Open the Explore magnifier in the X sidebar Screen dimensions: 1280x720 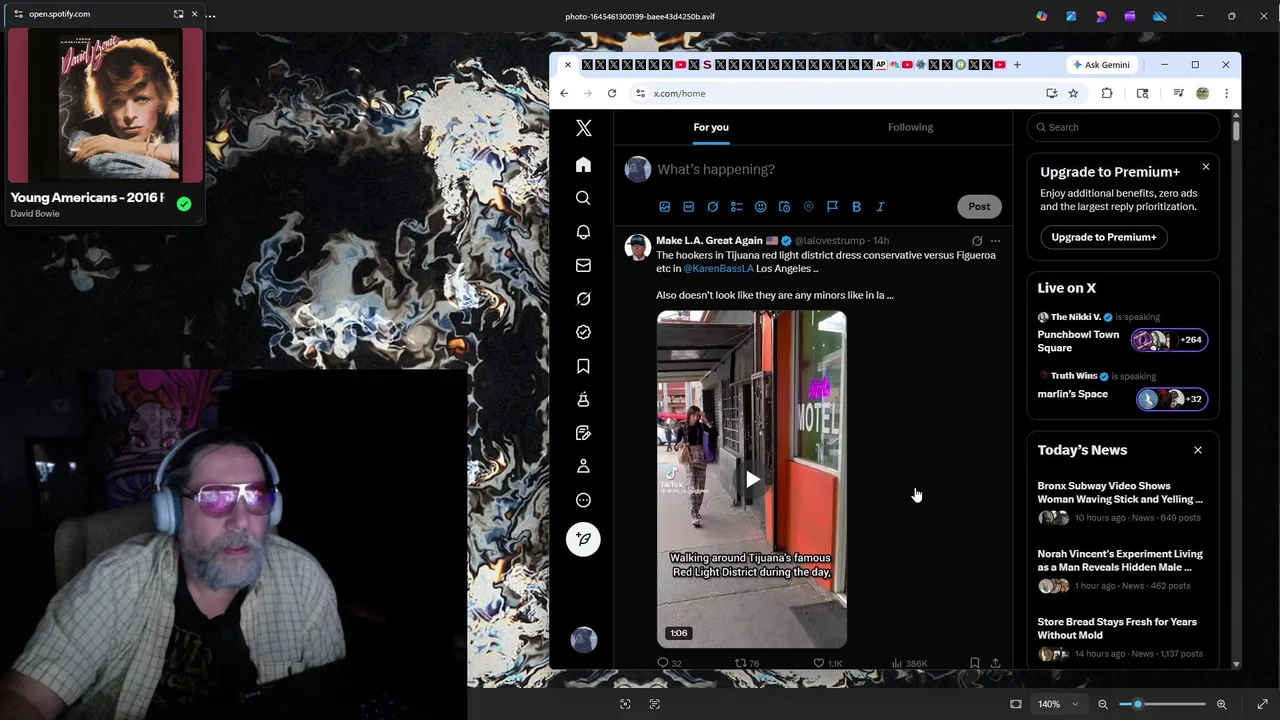click(583, 198)
